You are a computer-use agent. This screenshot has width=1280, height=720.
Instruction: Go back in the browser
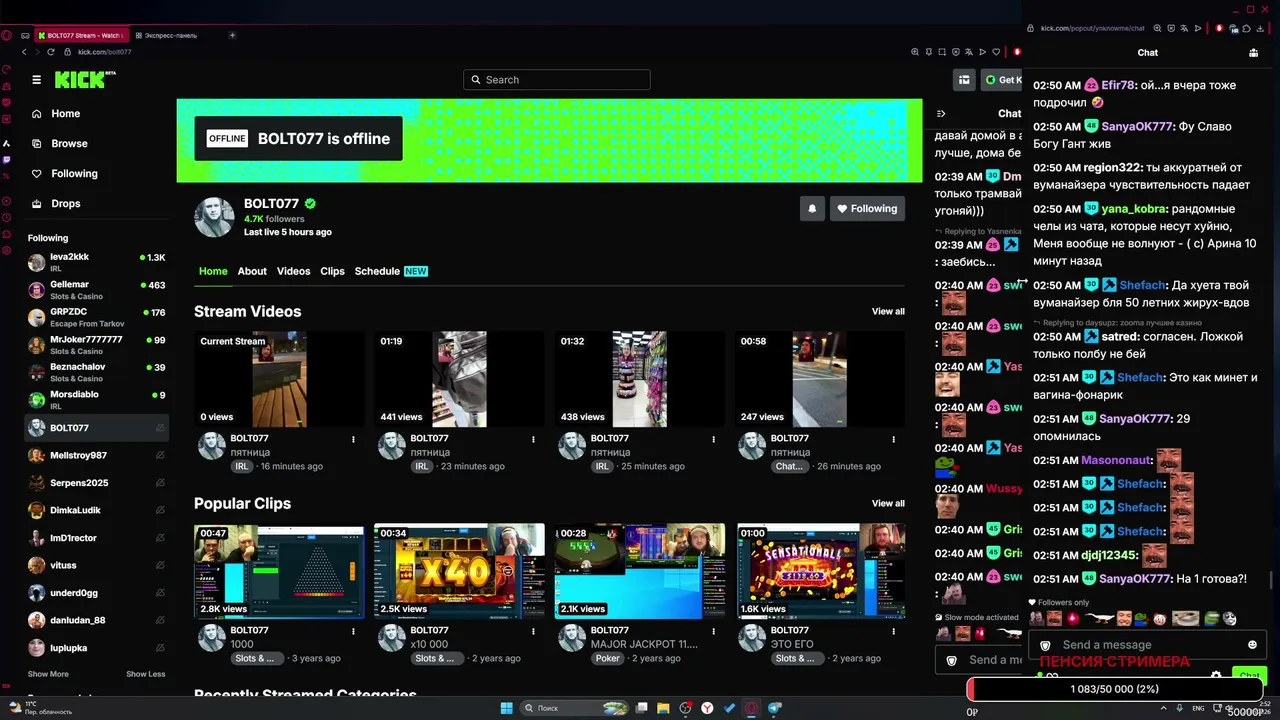point(23,52)
